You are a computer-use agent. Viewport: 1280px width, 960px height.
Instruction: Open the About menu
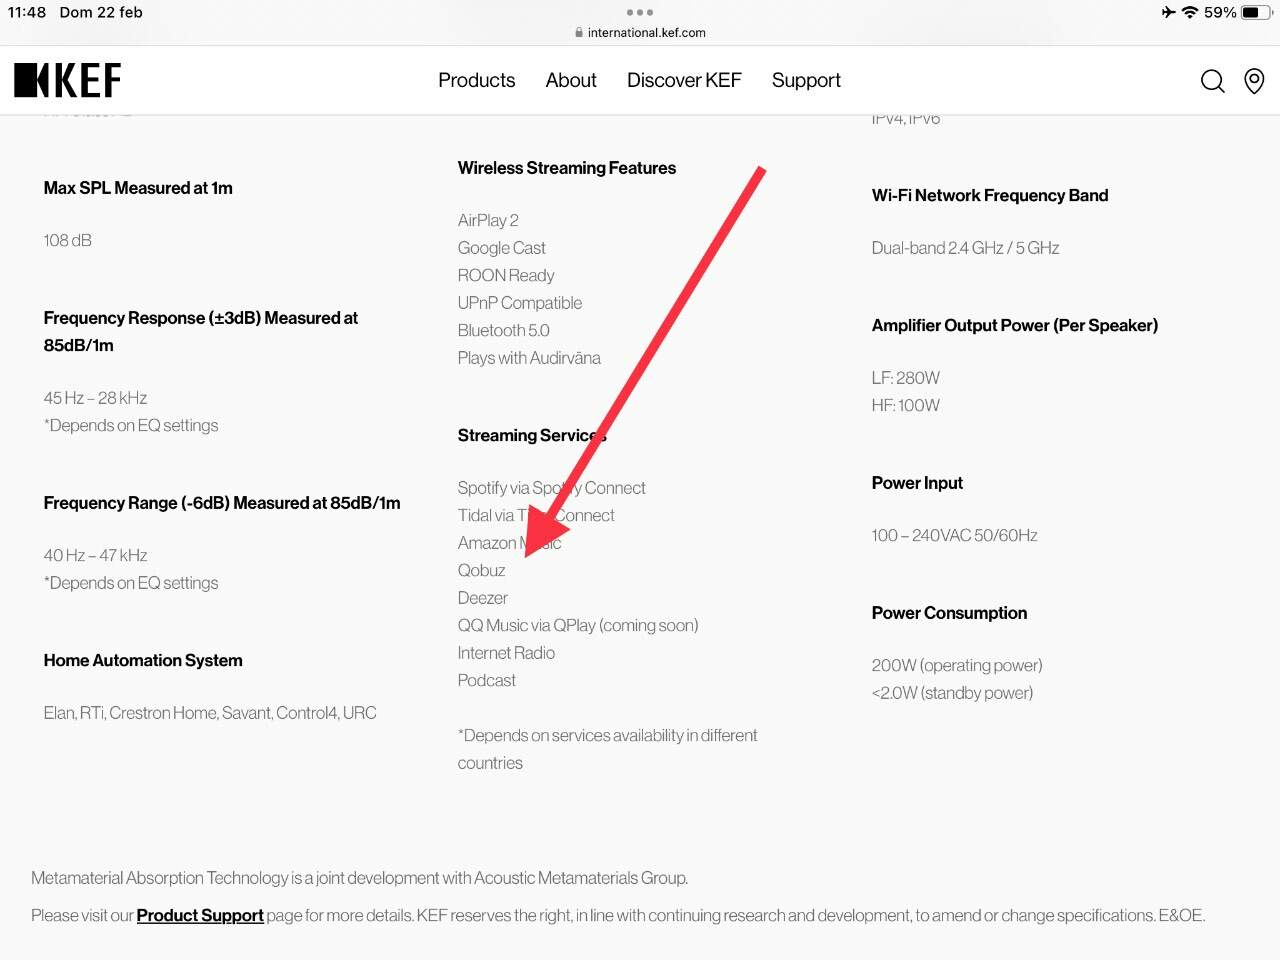[571, 80]
